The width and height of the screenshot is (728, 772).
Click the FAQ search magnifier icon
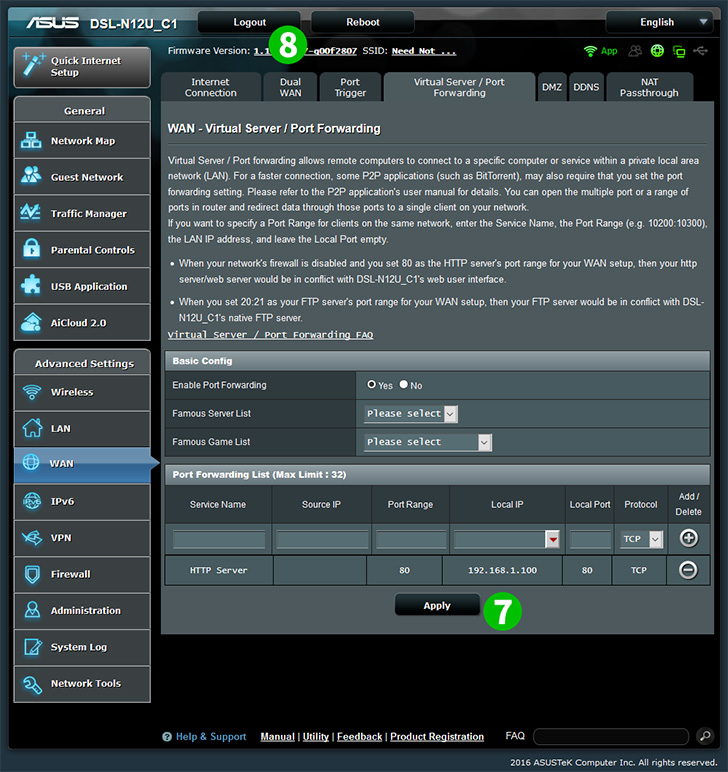coord(705,736)
